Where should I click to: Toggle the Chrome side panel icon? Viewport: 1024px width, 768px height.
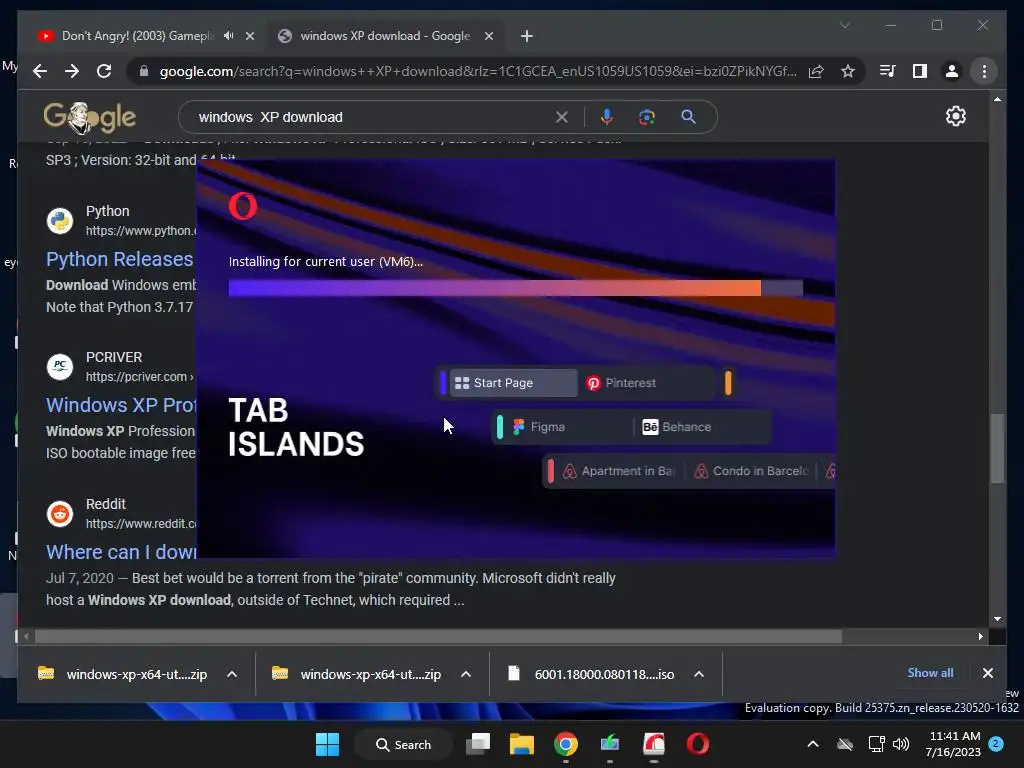click(920, 71)
